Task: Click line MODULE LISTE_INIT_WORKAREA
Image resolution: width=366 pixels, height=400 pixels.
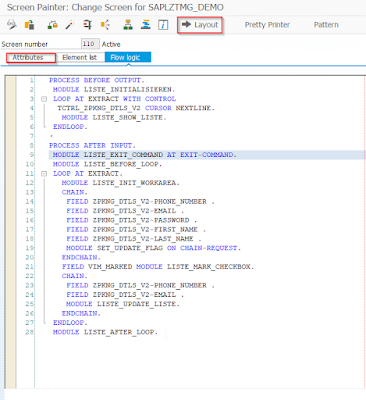Action: pyautogui.click(x=121, y=183)
